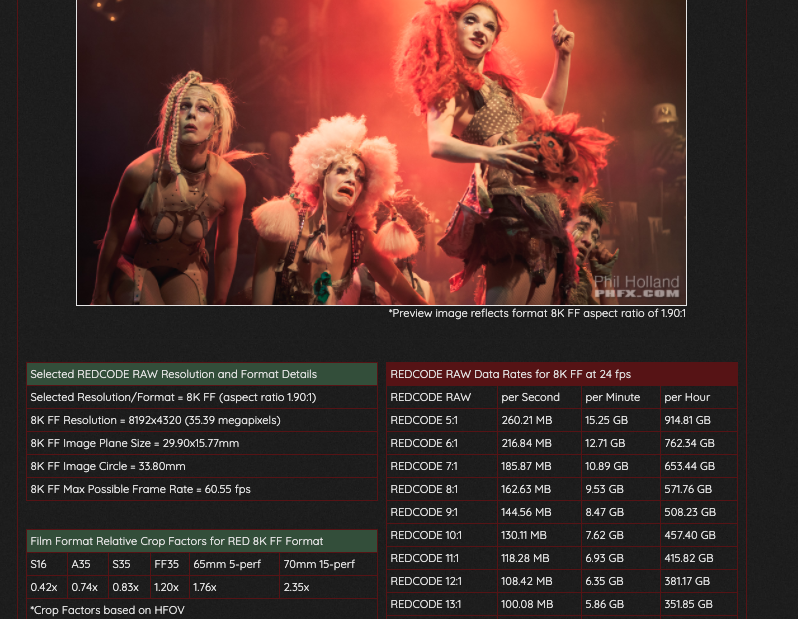Select the 0.42x crop factor
This screenshot has height=619, width=798.
tap(47, 587)
